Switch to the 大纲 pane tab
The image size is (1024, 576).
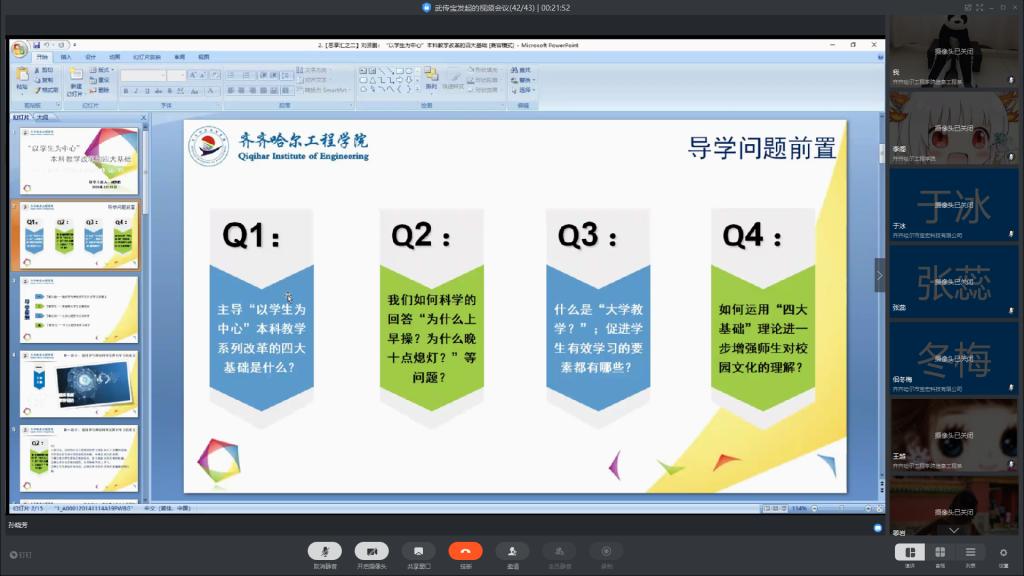click(x=42, y=117)
